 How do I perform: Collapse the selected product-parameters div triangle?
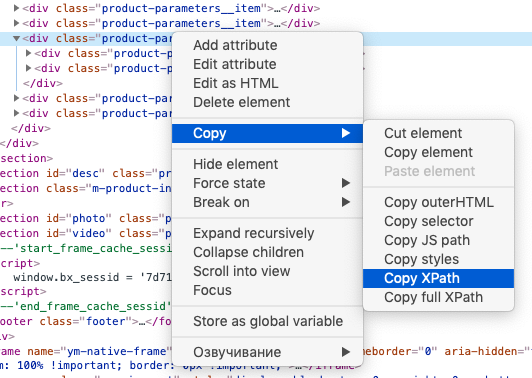16,38
